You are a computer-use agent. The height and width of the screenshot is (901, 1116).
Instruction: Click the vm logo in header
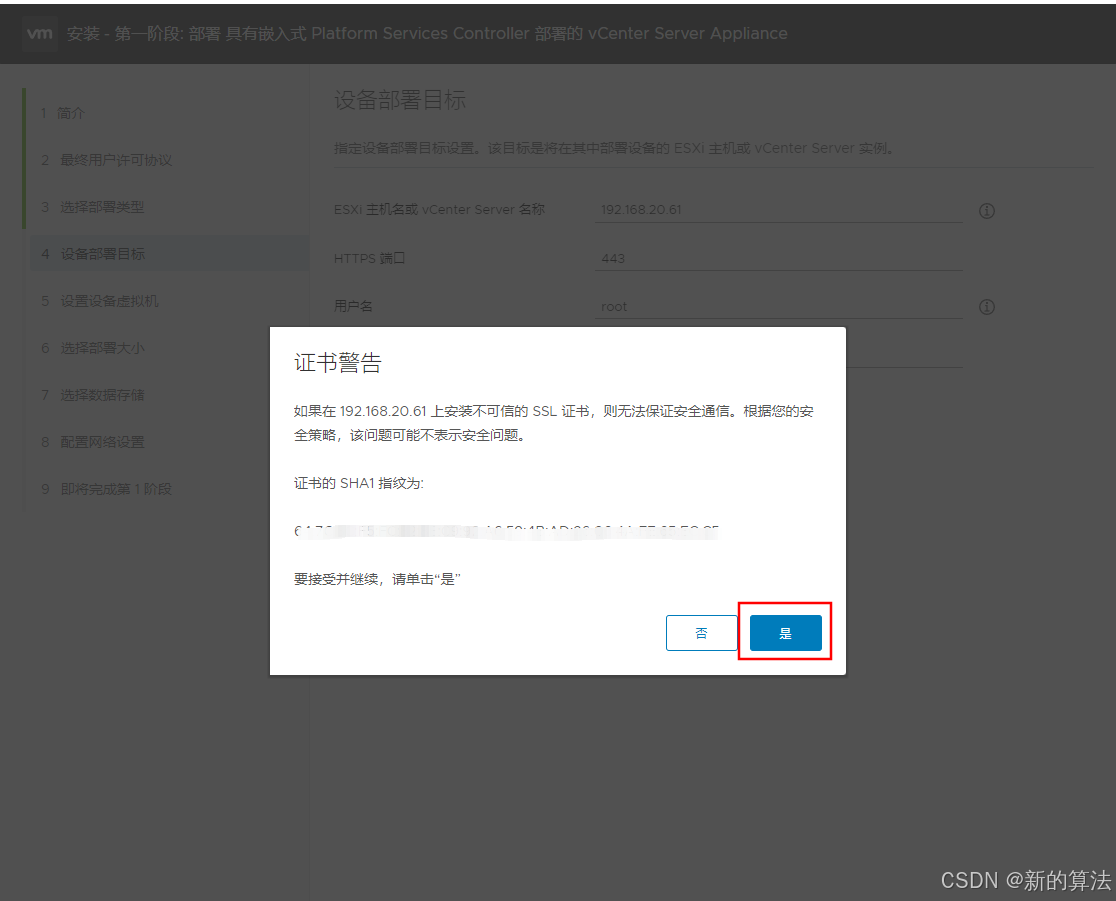click(40, 33)
